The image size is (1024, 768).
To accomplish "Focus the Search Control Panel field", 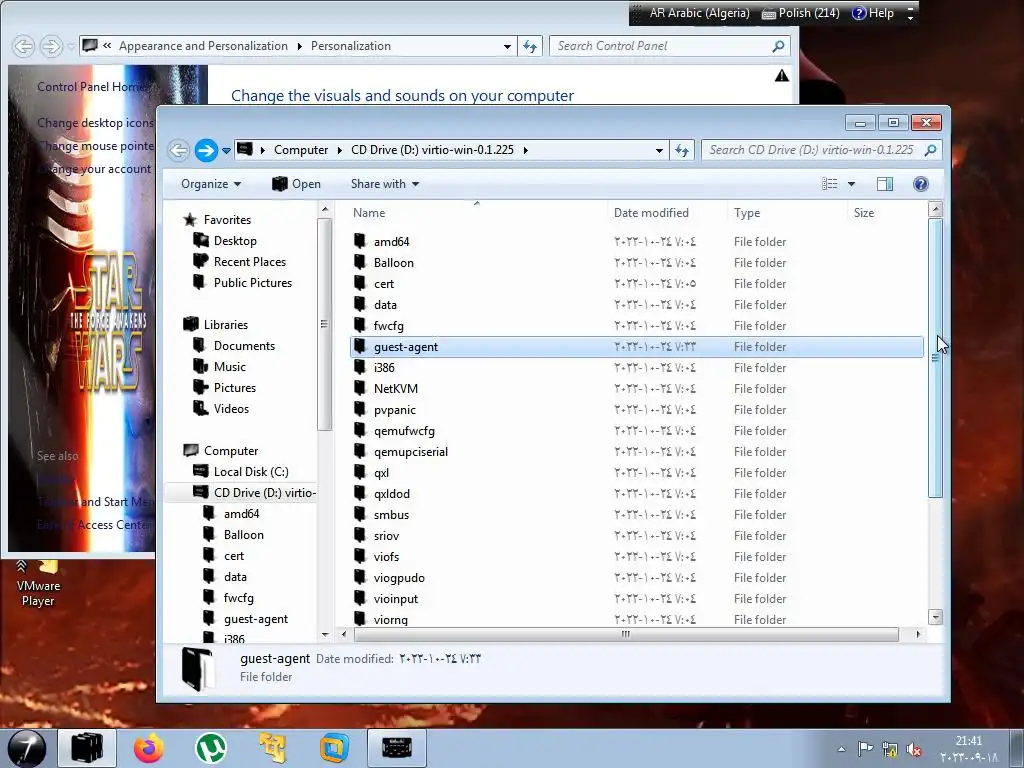I will [x=670, y=46].
